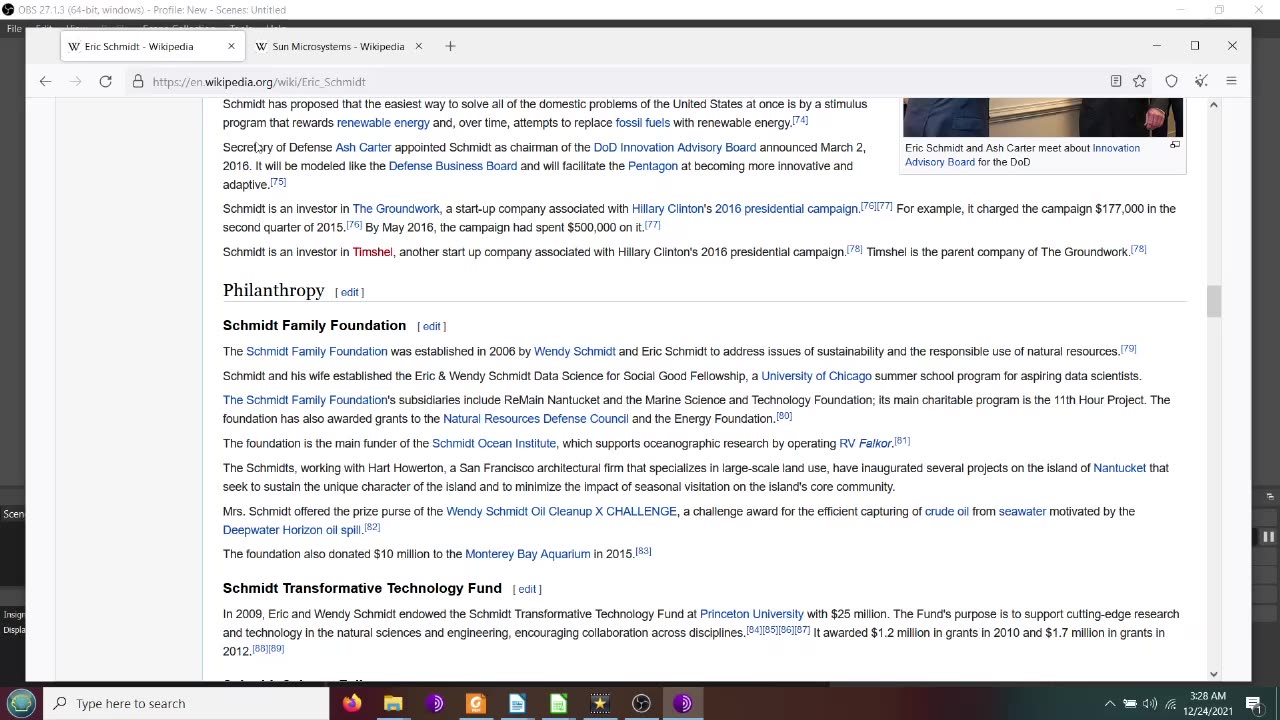Click the taskbar search box
The height and width of the screenshot is (720, 1280).
coord(187,703)
